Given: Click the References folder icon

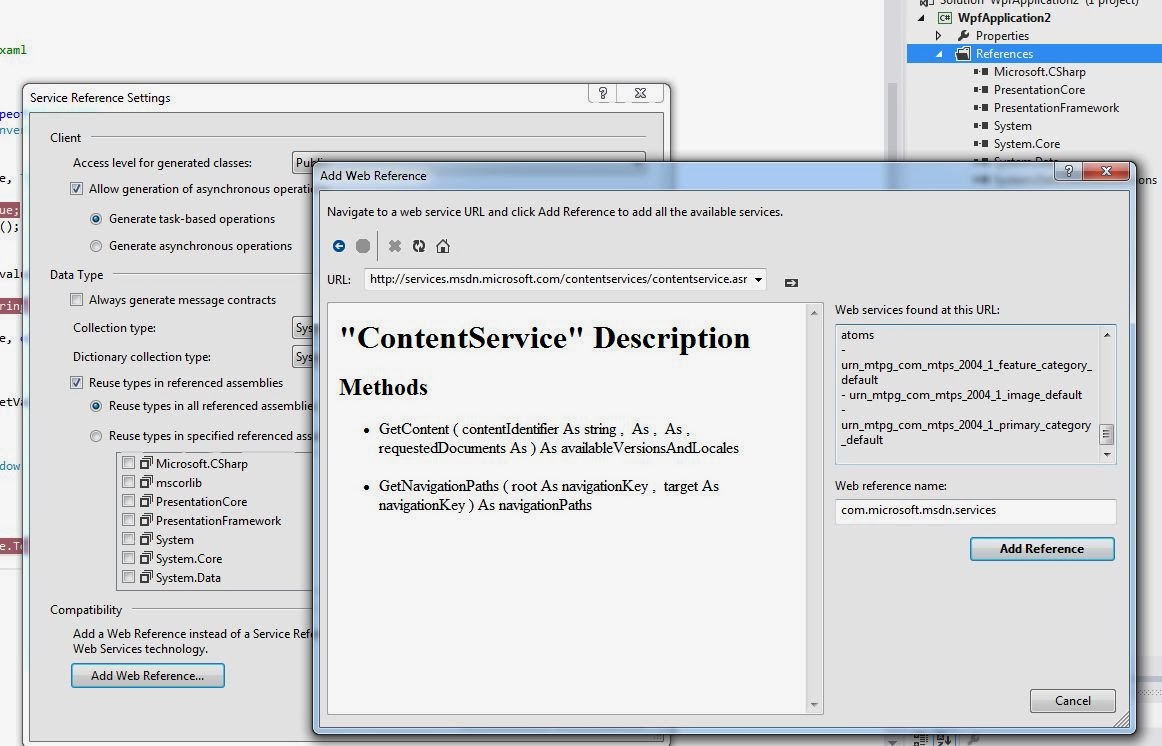Looking at the screenshot, I should tap(963, 53).
